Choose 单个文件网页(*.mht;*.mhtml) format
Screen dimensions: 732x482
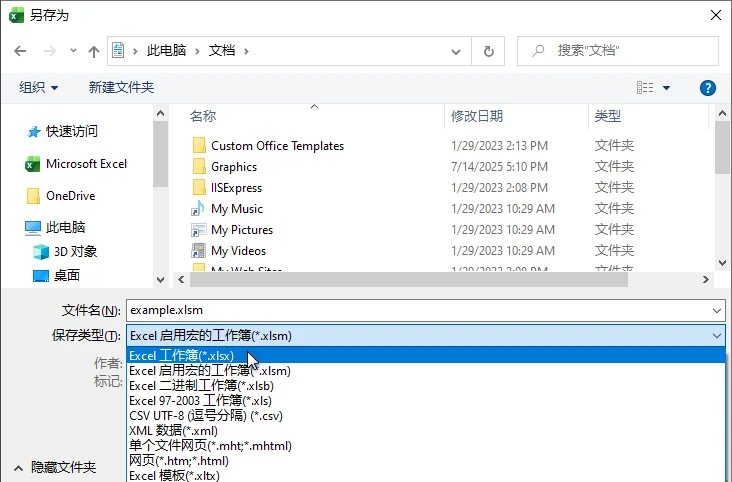point(426,446)
